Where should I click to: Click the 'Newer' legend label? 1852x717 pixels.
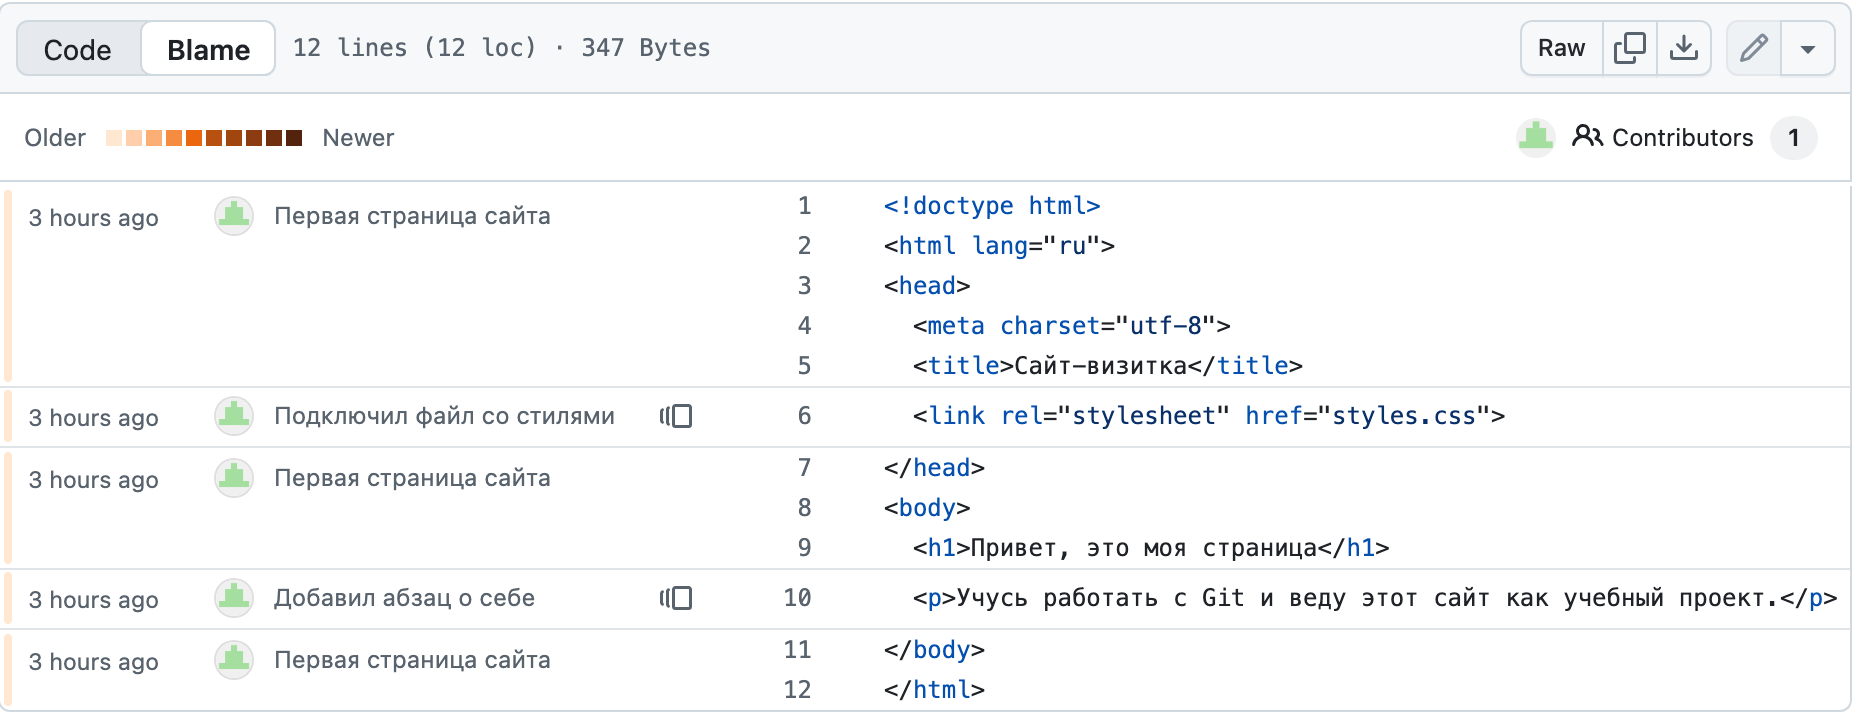pyautogui.click(x=358, y=138)
